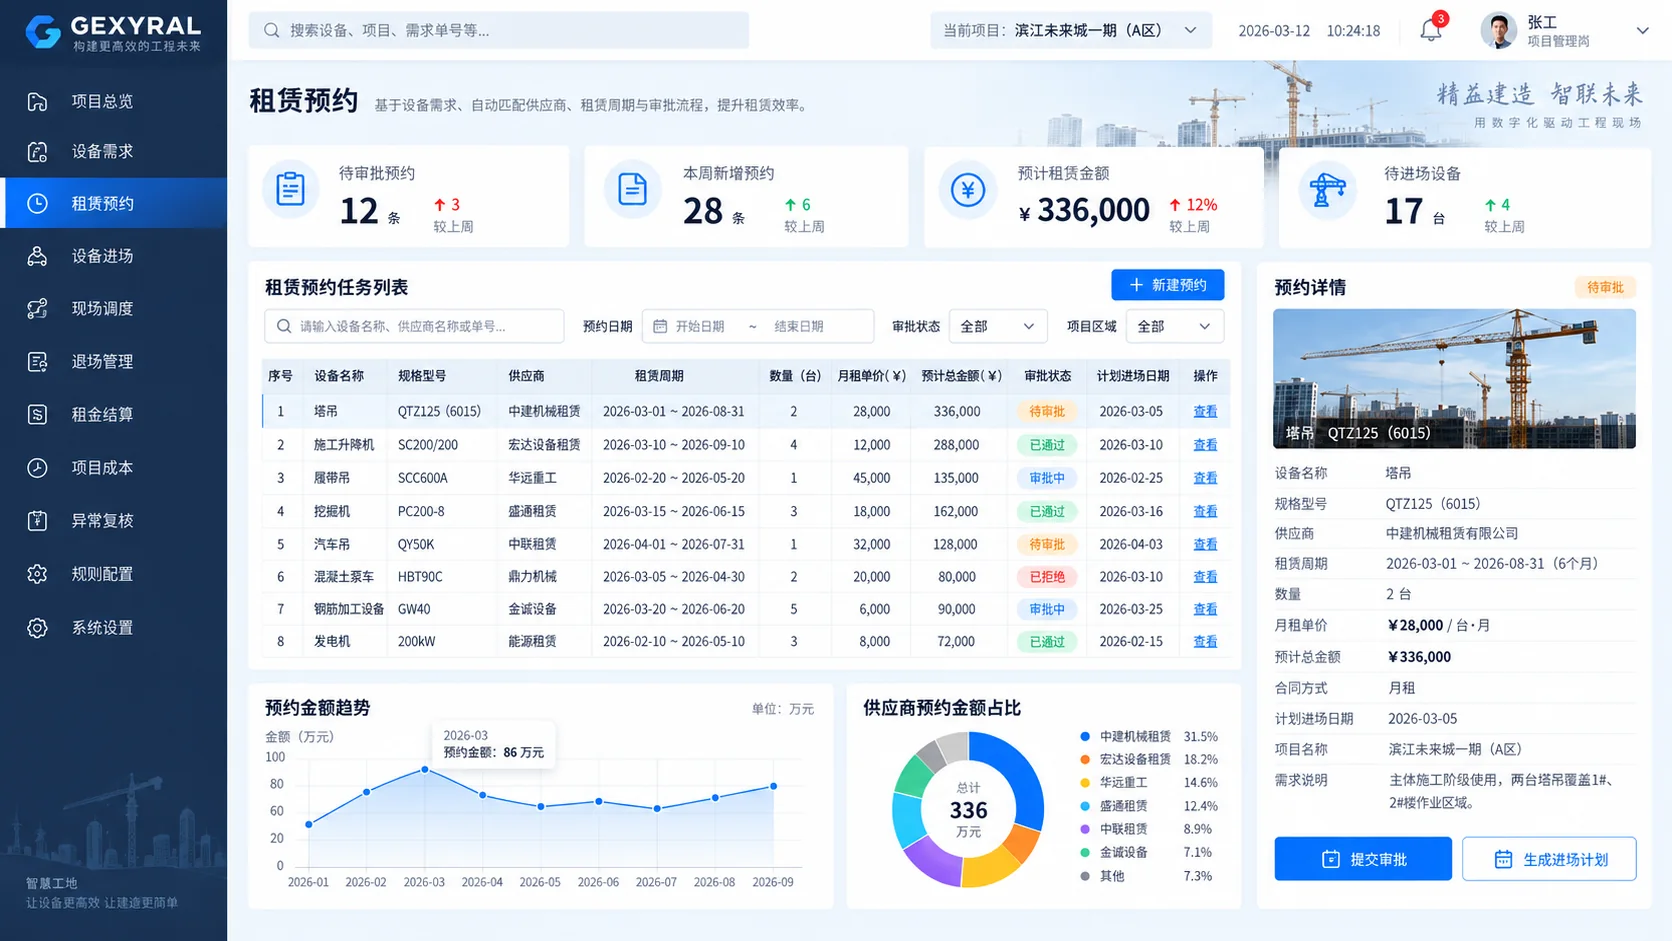Click the 提交审批 button
1672x941 pixels.
(x=1363, y=859)
